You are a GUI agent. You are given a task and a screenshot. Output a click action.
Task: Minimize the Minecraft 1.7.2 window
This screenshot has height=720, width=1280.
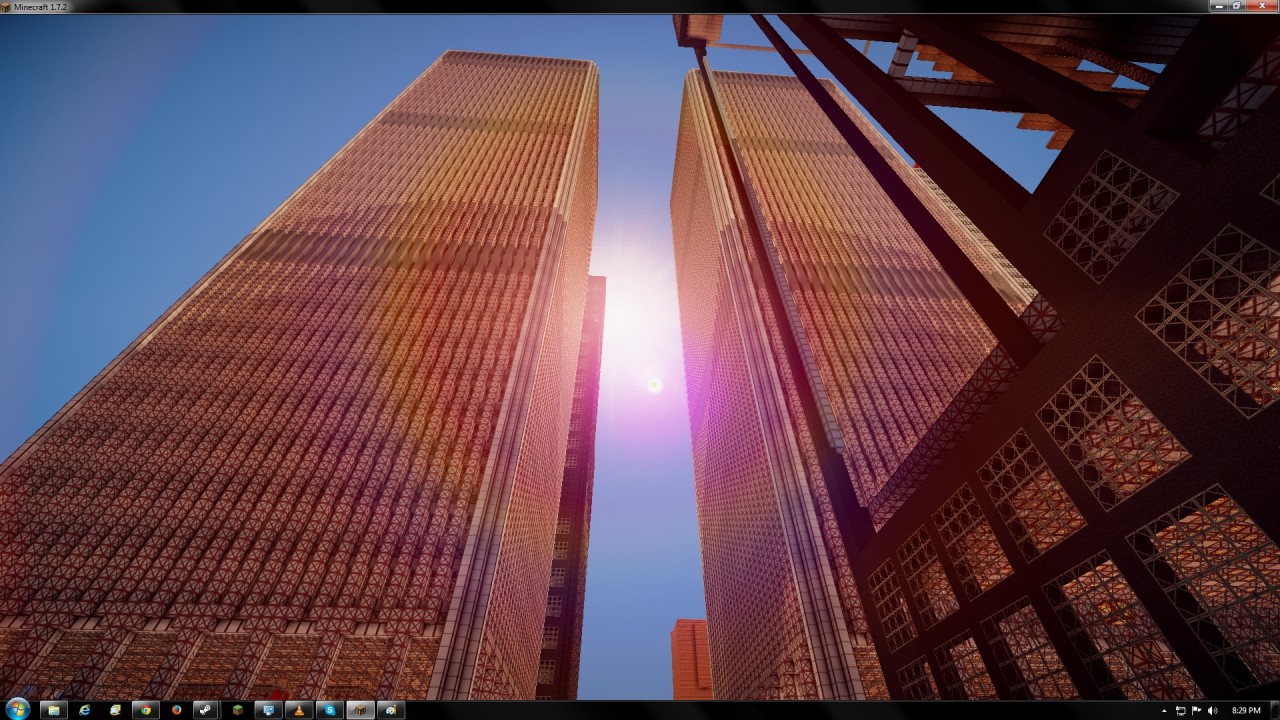pos(1218,6)
